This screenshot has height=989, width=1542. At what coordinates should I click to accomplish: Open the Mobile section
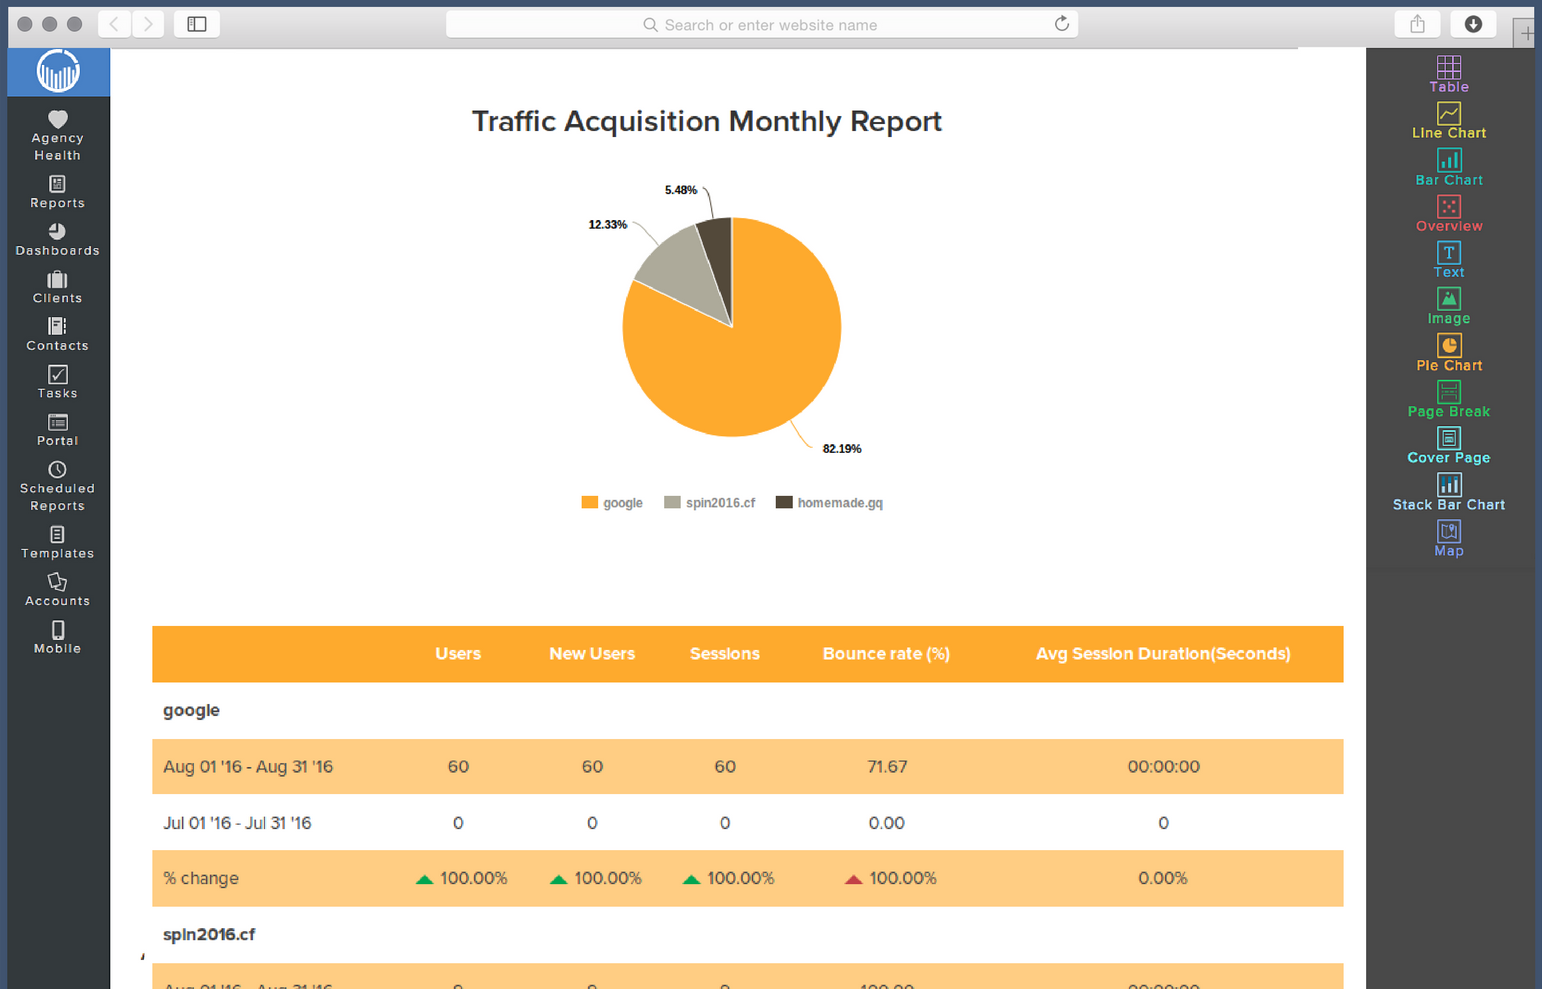pos(57,637)
